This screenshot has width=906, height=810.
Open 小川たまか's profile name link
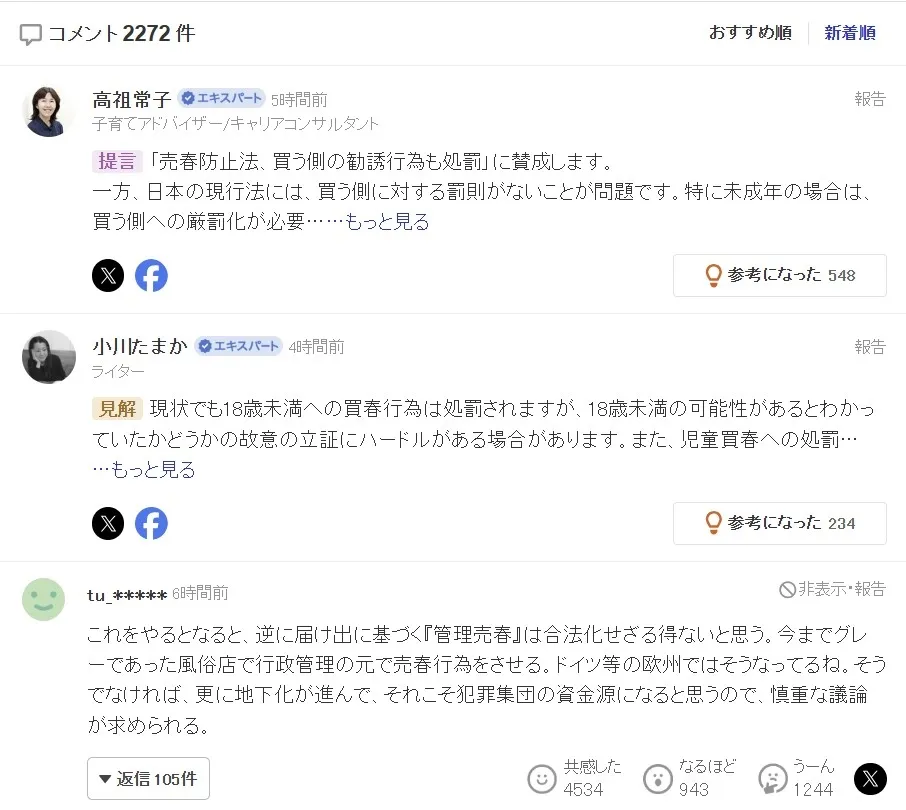(140, 346)
